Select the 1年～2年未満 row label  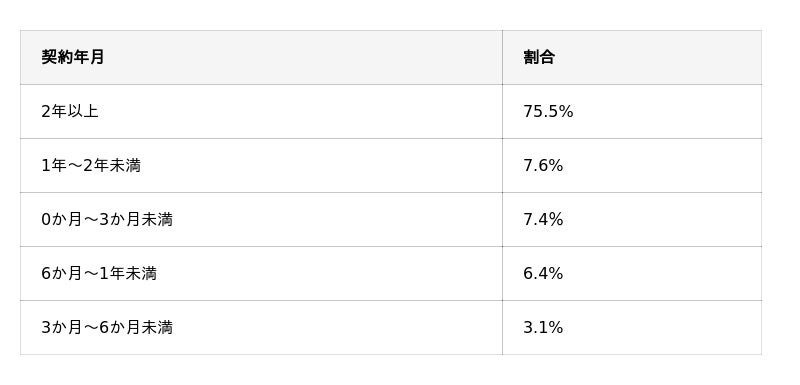[x=91, y=166]
